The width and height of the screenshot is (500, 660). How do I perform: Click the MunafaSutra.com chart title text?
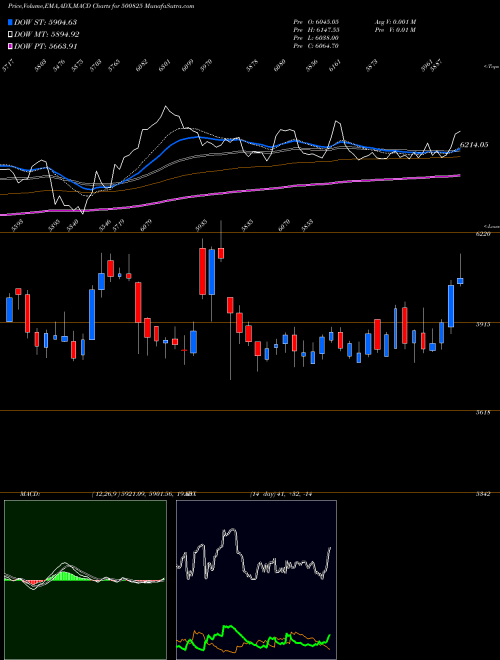click(101, 6)
